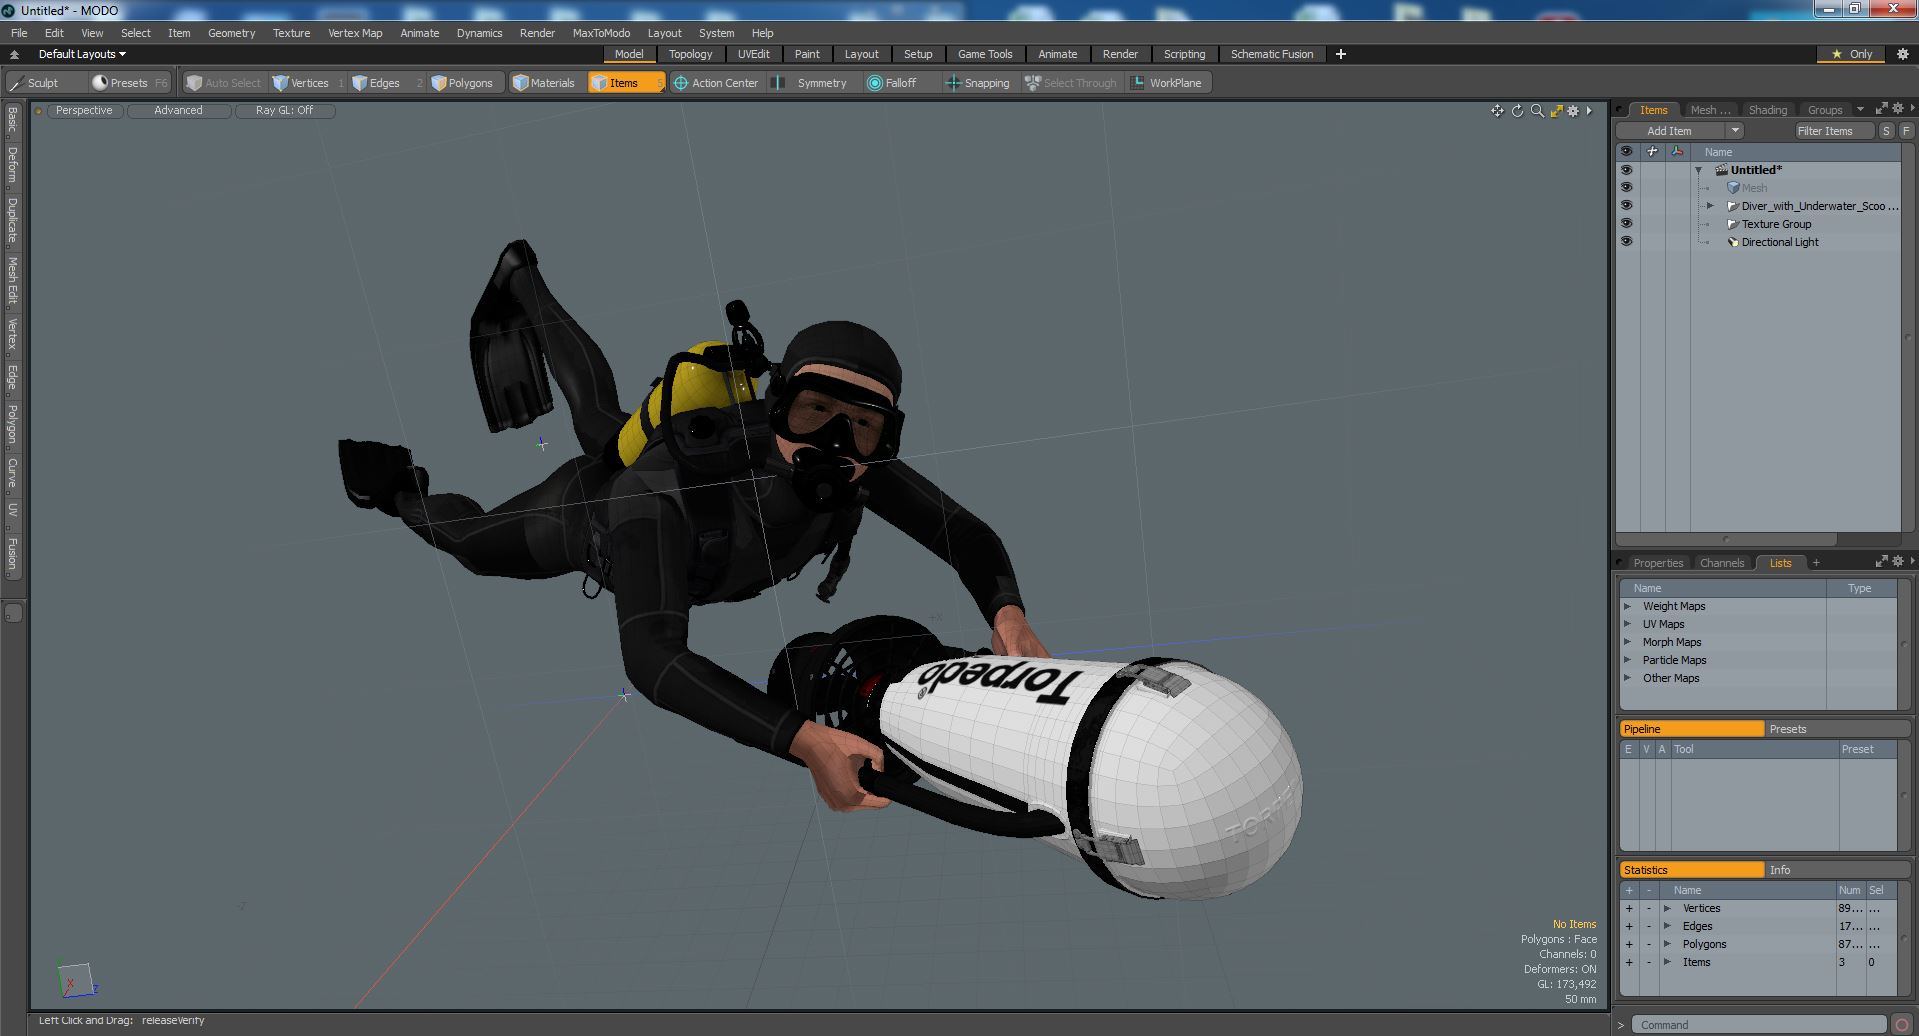The image size is (1919, 1036).
Task: Switch to Vertices selection mode
Action: tap(308, 83)
